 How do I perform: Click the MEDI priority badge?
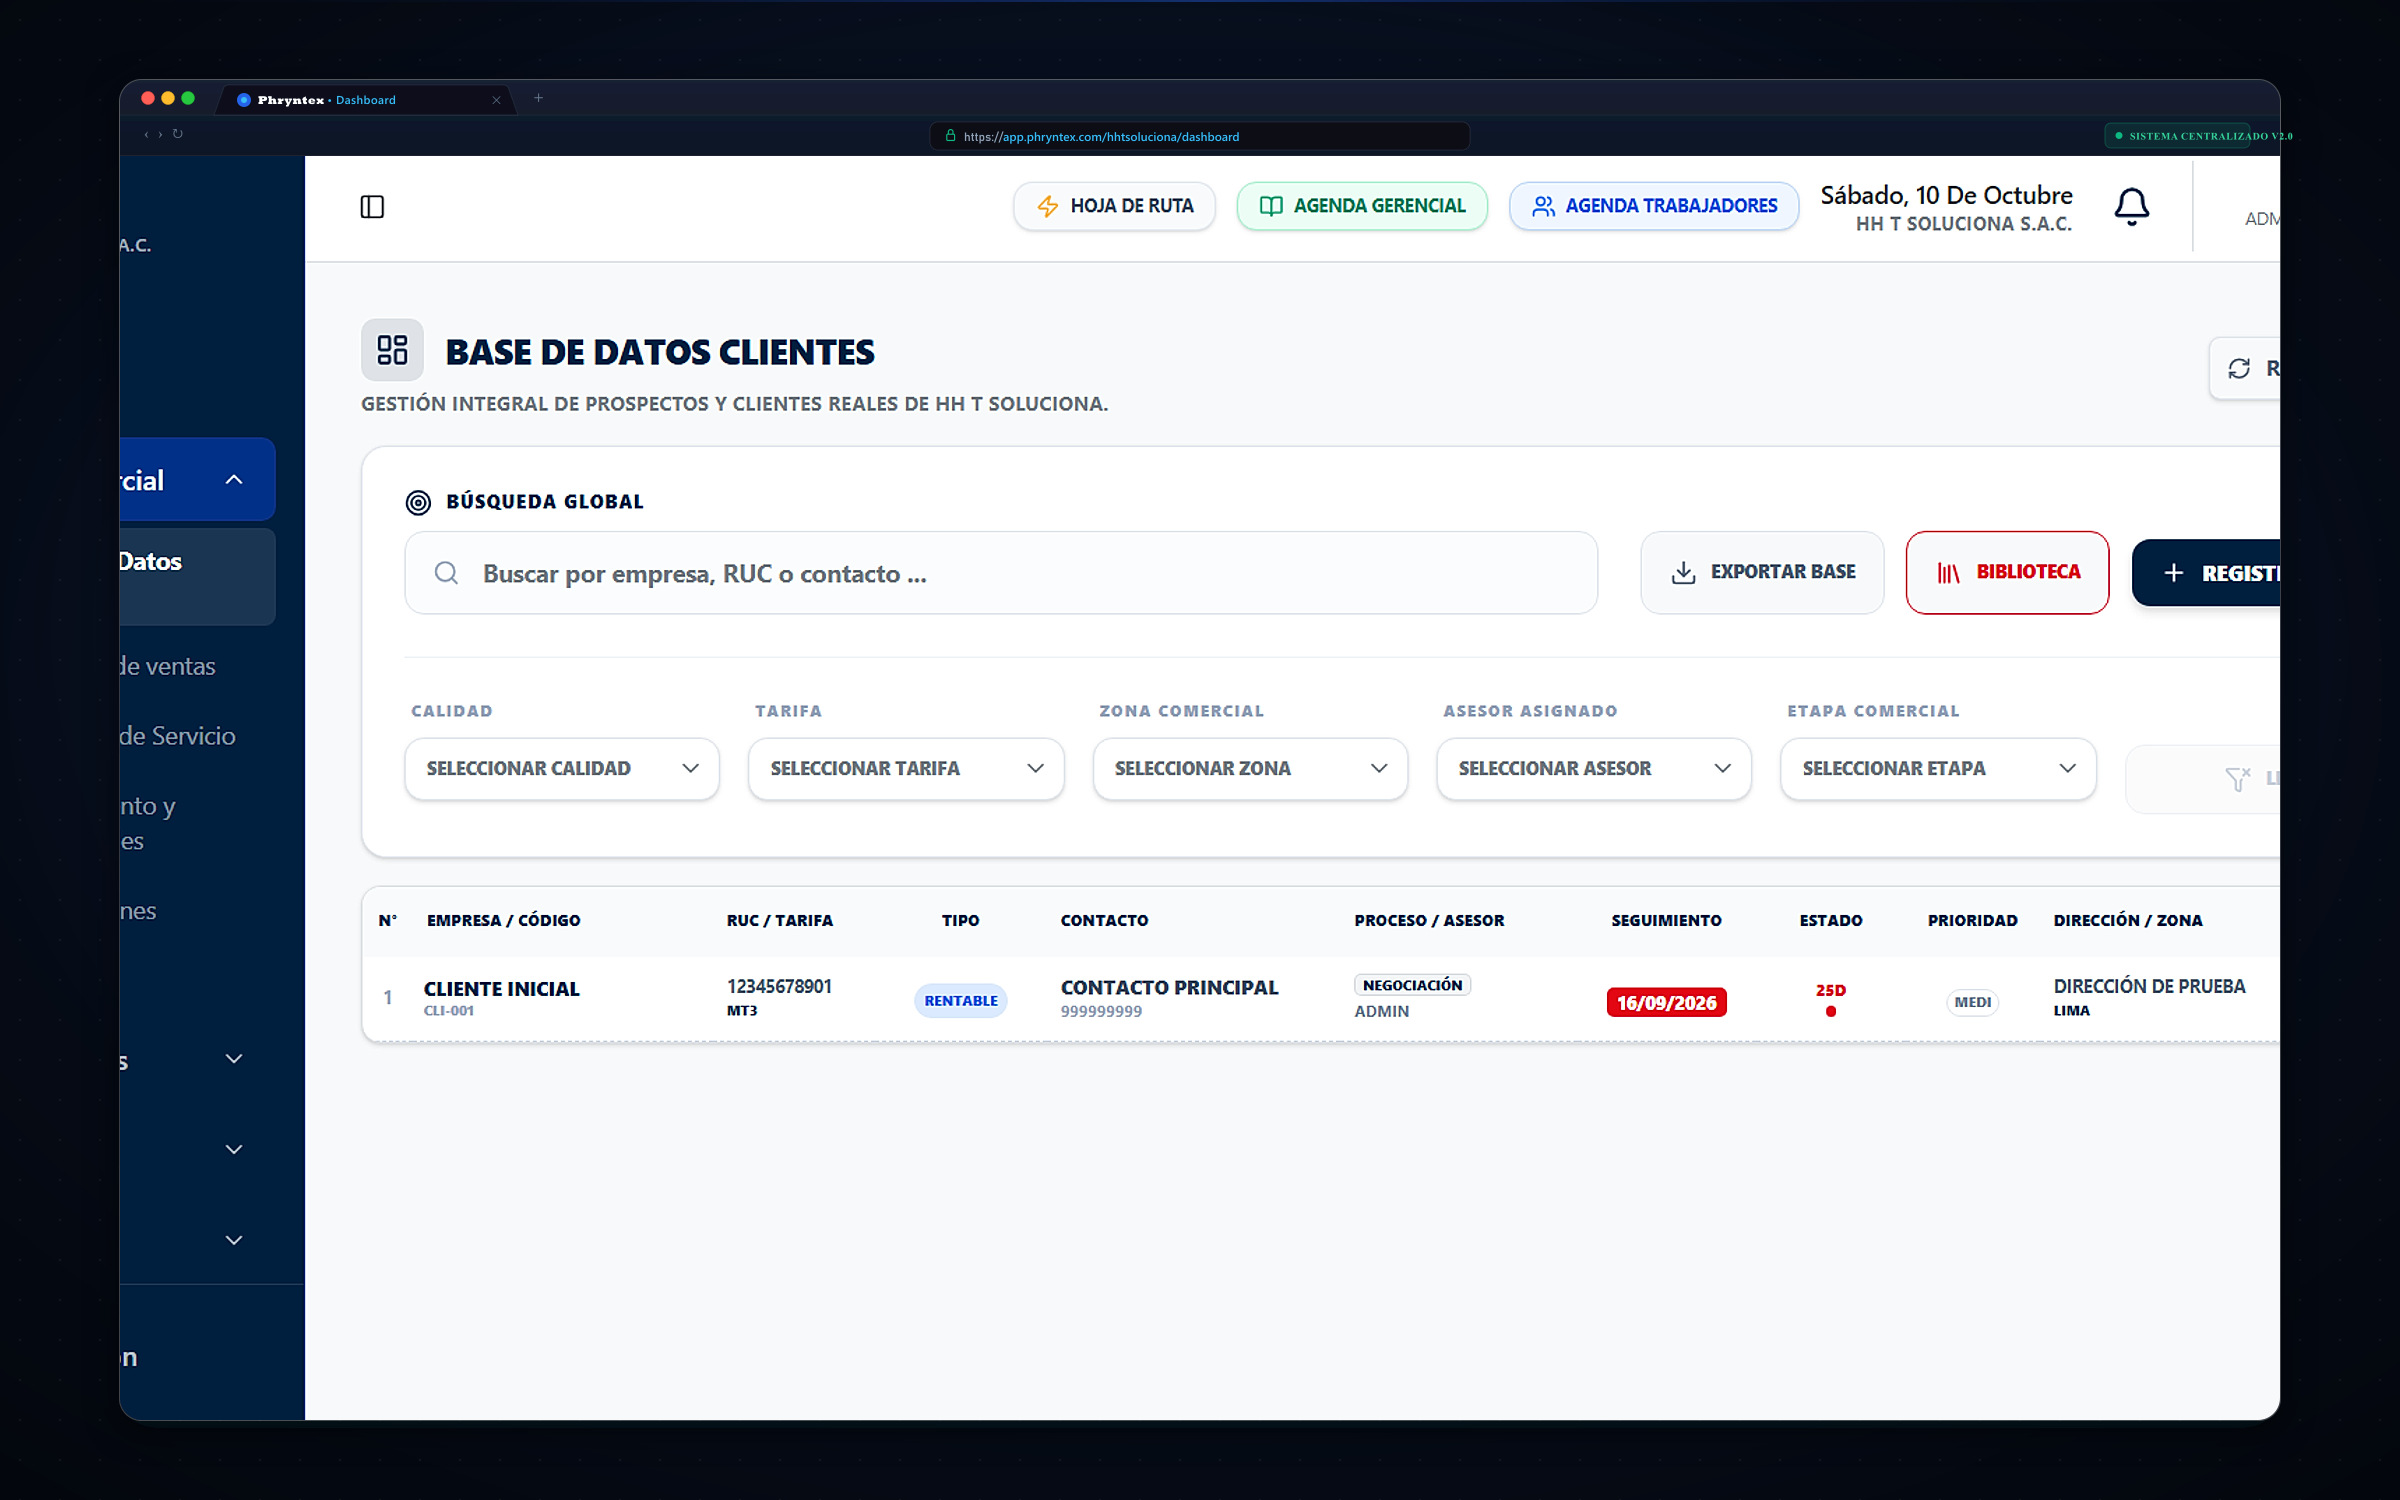click(1972, 1002)
